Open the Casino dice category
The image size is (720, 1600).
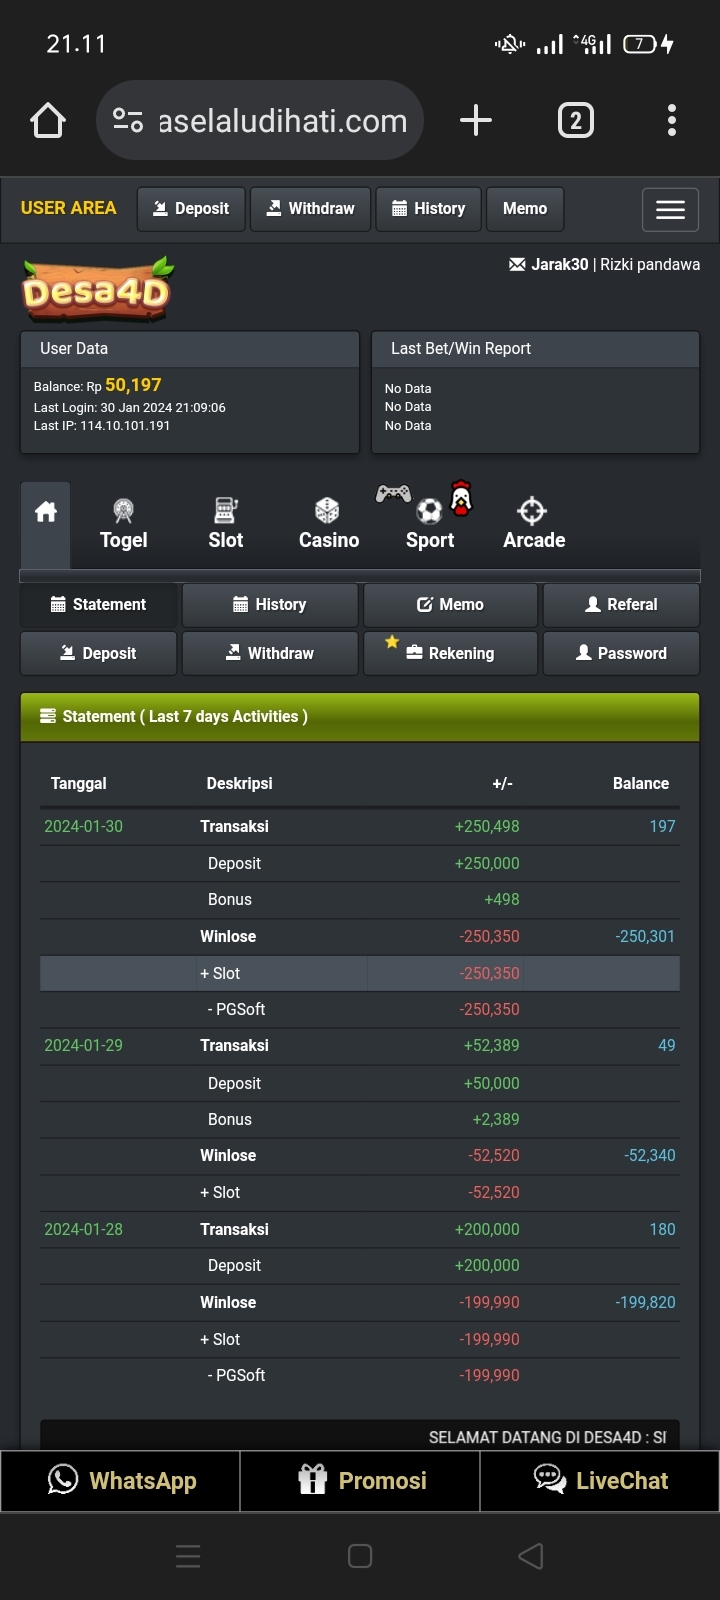tap(328, 524)
